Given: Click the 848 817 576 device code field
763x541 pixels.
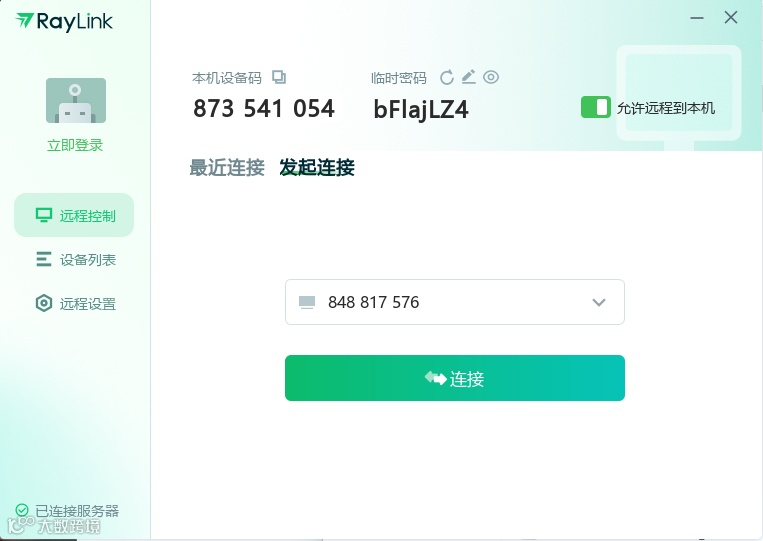Looking at the screenshot, I should point(454,302).
